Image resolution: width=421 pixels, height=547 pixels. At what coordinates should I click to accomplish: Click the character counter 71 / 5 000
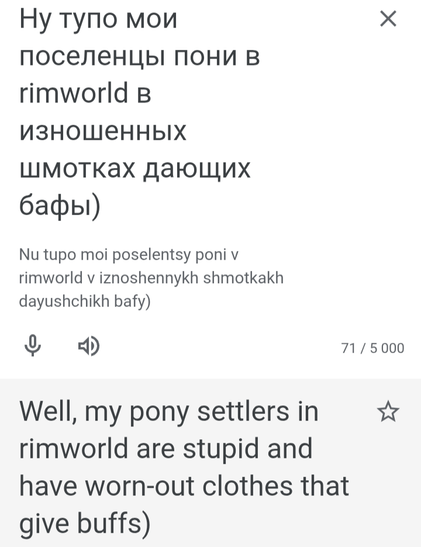click(x=373, y=348)
